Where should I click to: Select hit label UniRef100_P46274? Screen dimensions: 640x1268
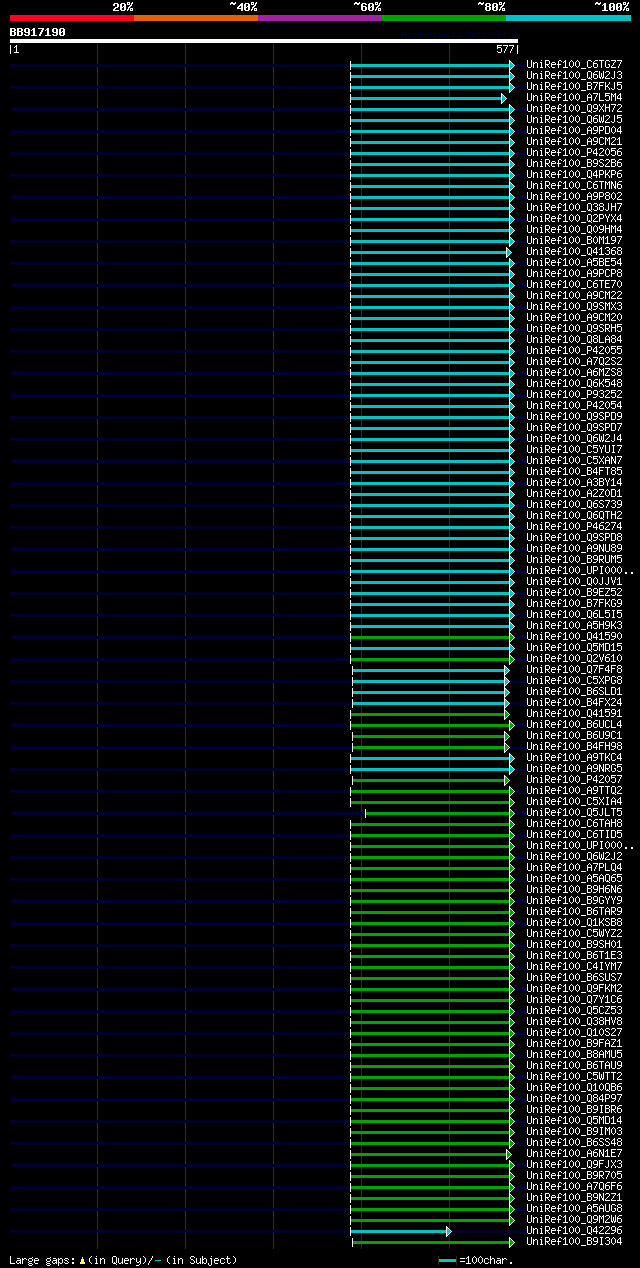(x=574, y=527)
